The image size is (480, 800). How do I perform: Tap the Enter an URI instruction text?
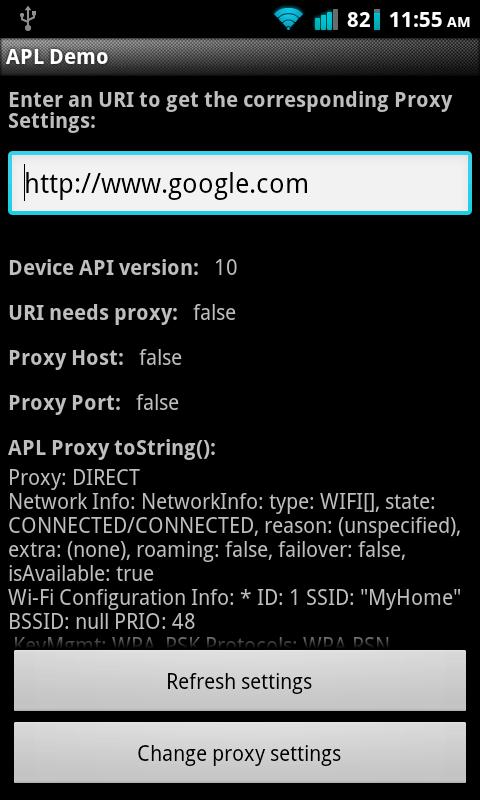point(231,110)
